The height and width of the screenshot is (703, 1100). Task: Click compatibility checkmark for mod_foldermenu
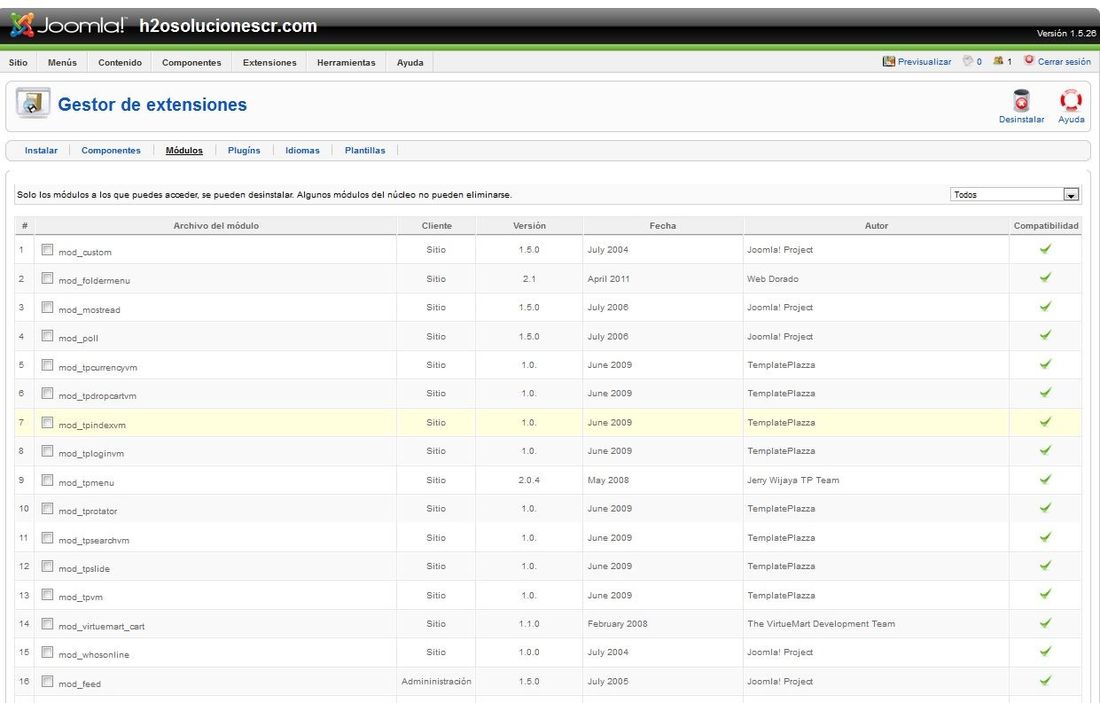tap(1045, 277)
